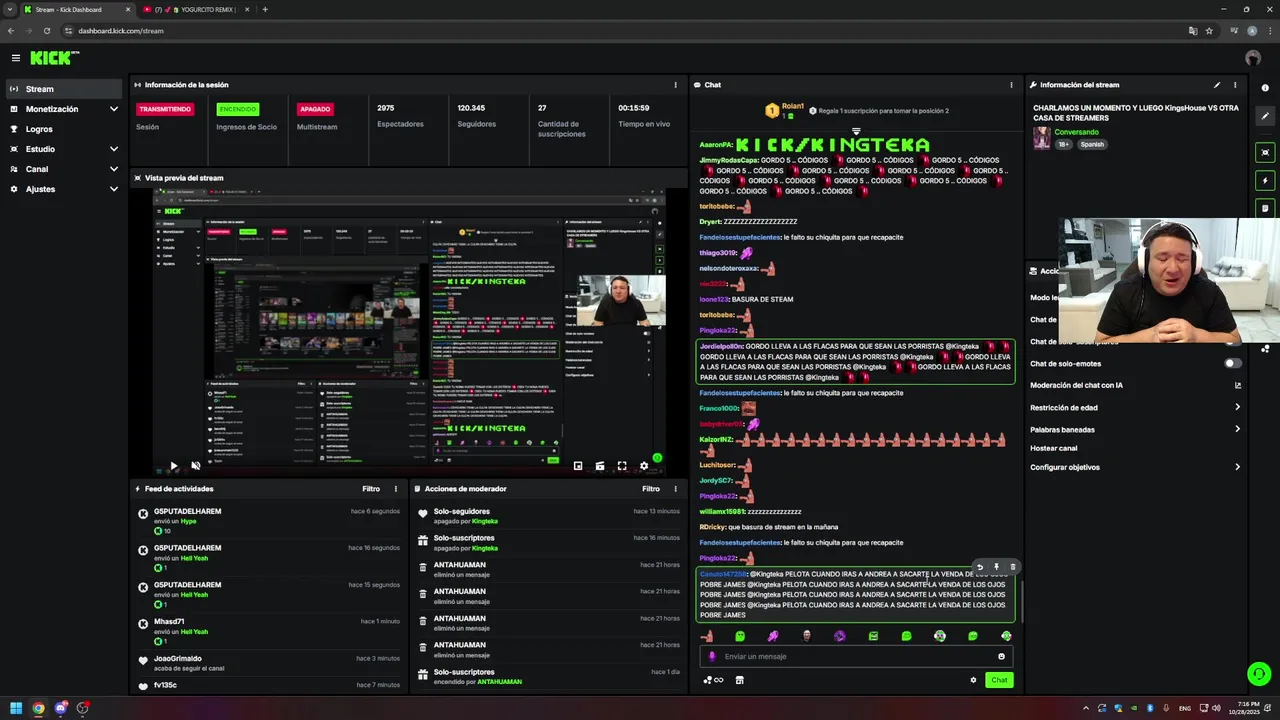This screenshot has height=720, width=1280.
Task: Open channel points icon below message box
Action: click(x=713, y=680)
